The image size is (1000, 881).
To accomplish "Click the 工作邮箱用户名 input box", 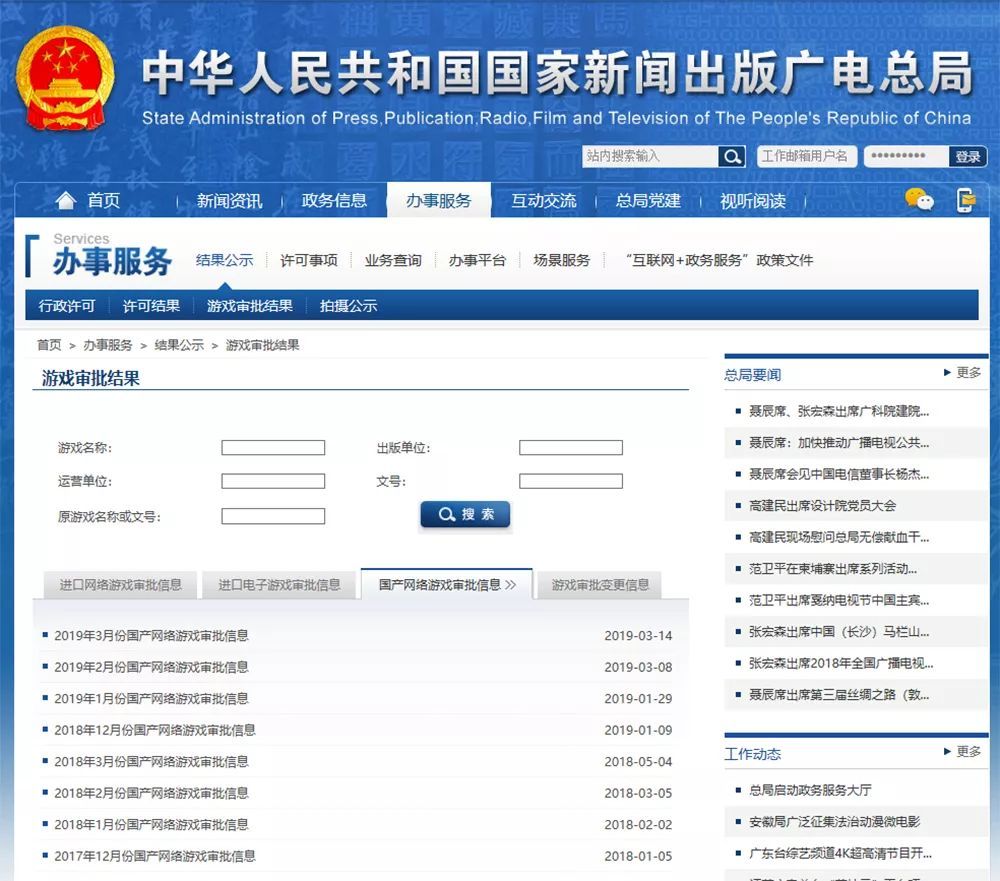I will pos(806,156).
